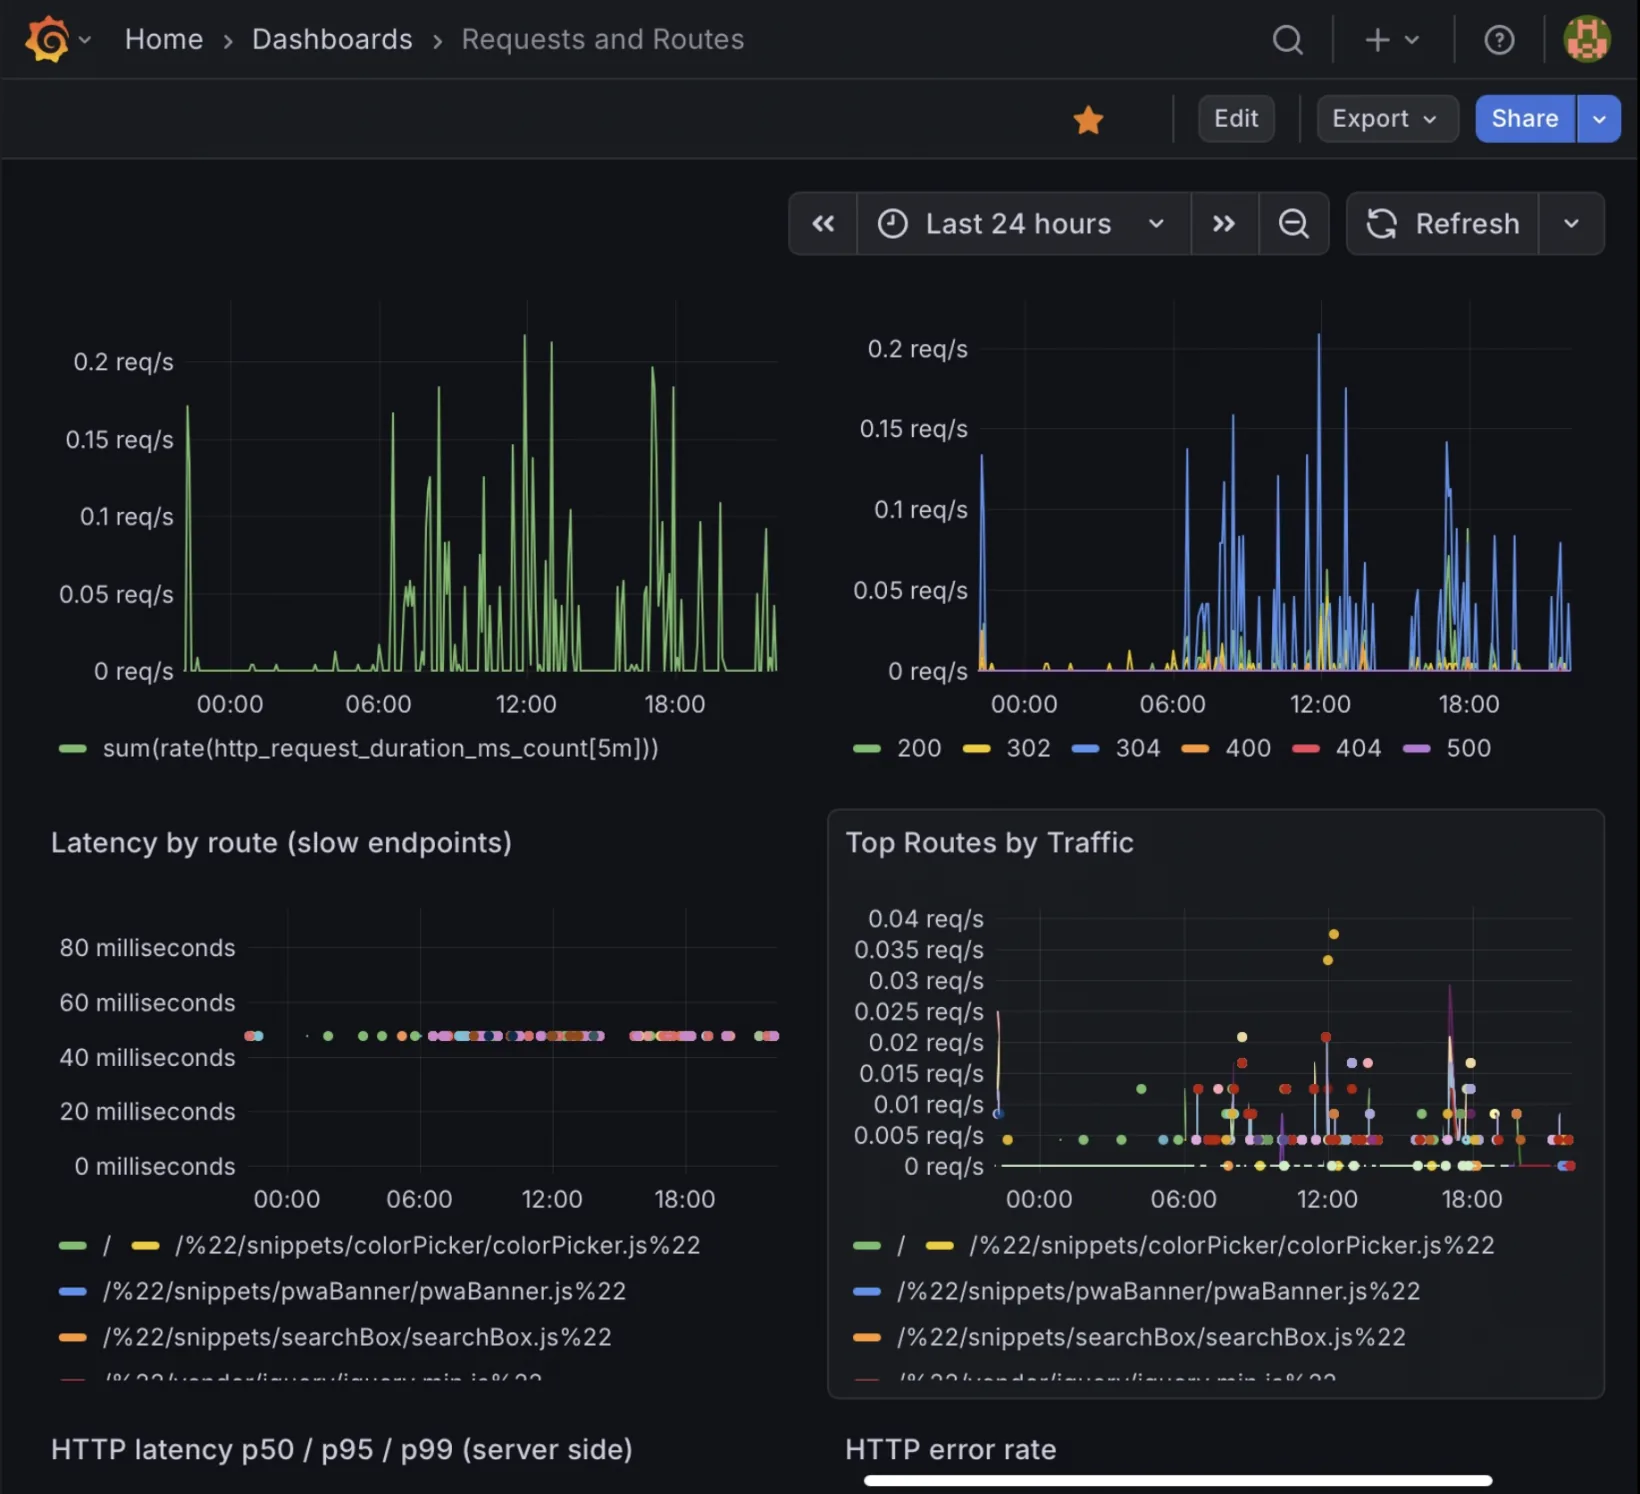Viewport: 1640px width, 1494px height.
Task: Go to the Home breadcrumb
Action: (164, 39)
